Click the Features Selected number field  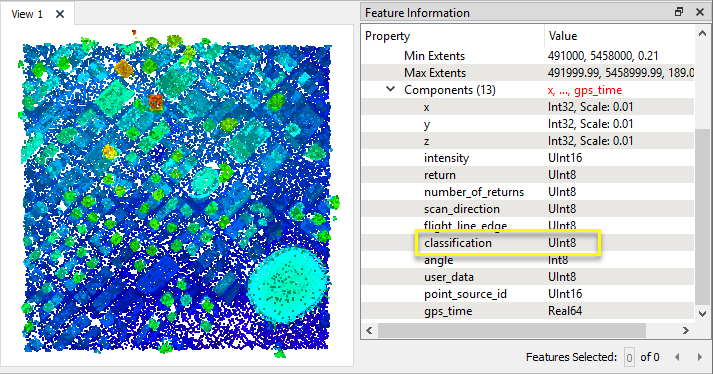(x=629, y=358)
